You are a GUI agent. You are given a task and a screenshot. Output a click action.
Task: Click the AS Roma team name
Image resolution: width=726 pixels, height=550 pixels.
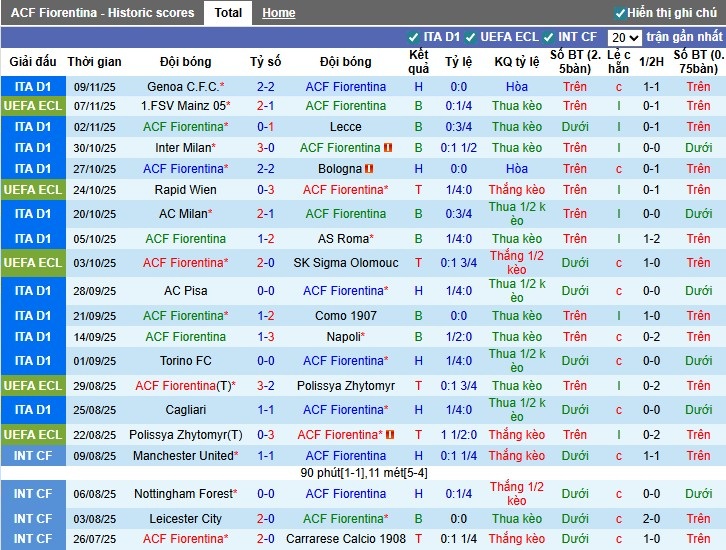[343, 239]
